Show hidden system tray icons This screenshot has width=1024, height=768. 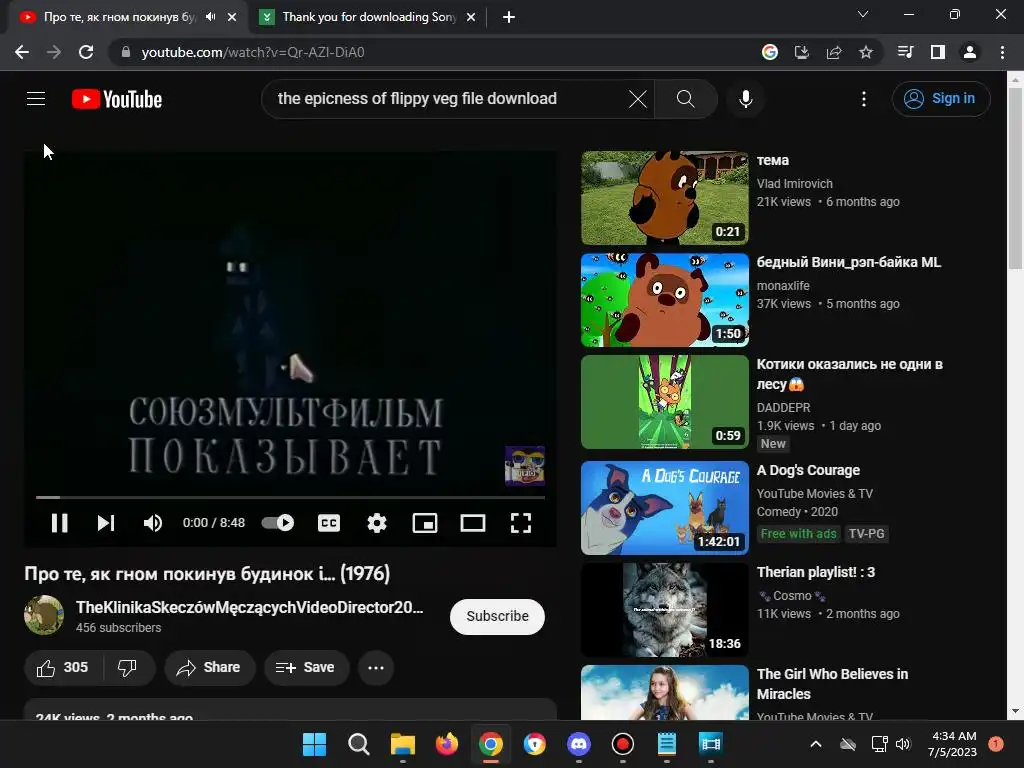(x=816, y=744)
